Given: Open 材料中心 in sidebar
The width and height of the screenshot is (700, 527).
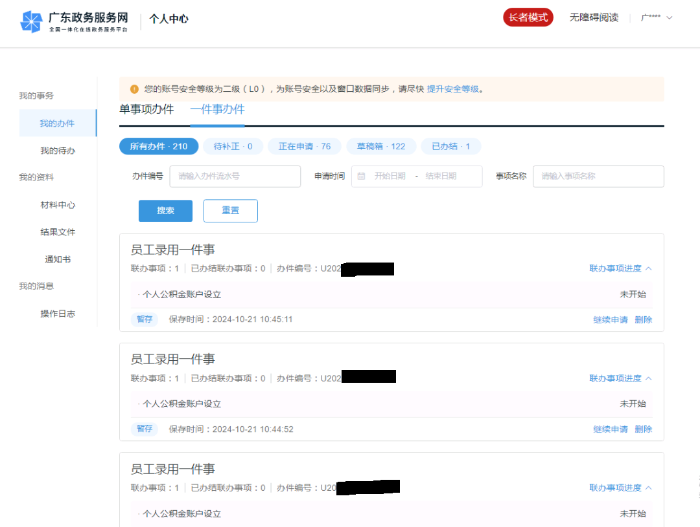Looking at the screenshot, I should pyautogui.click(x=58, y=205).
